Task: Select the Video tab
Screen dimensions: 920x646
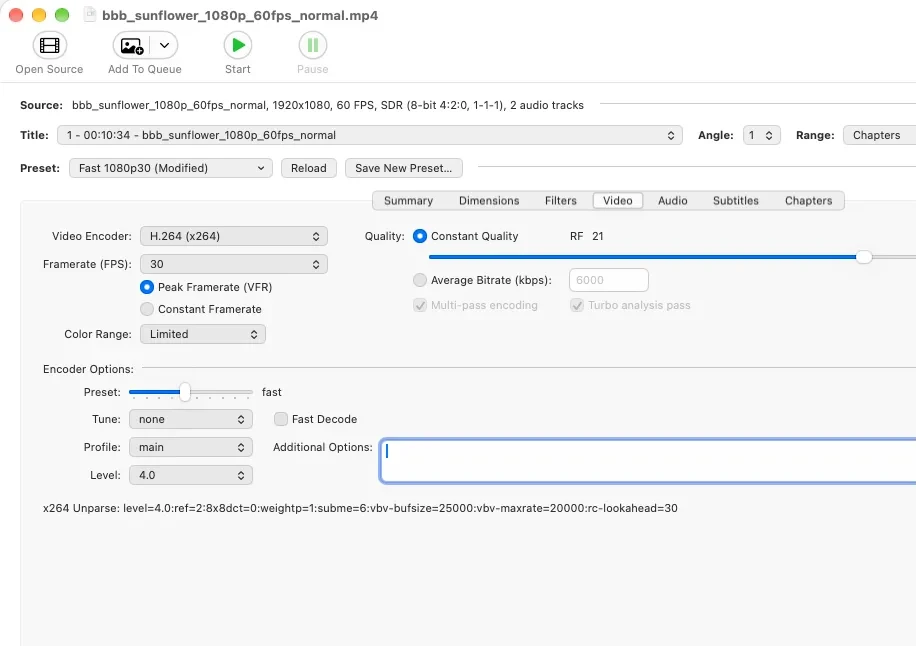Action: point(618,201)
